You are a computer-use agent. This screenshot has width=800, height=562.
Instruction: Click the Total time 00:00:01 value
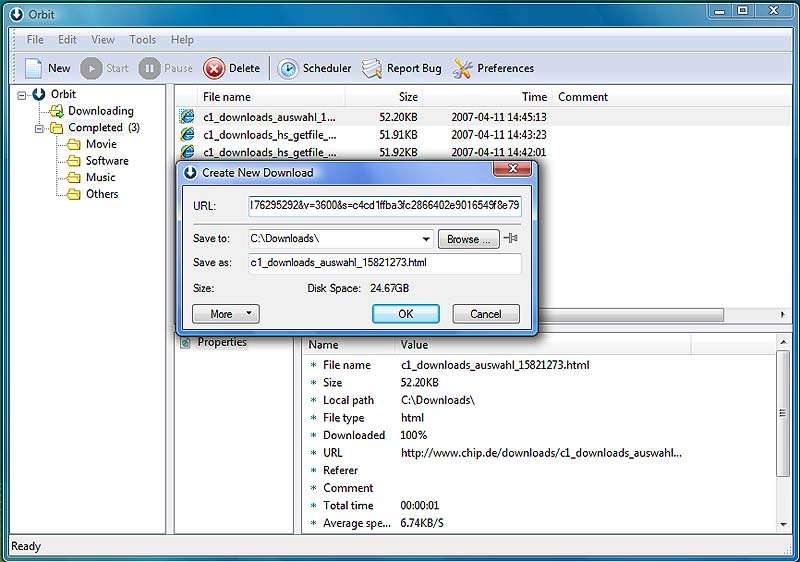click(419, 505)
